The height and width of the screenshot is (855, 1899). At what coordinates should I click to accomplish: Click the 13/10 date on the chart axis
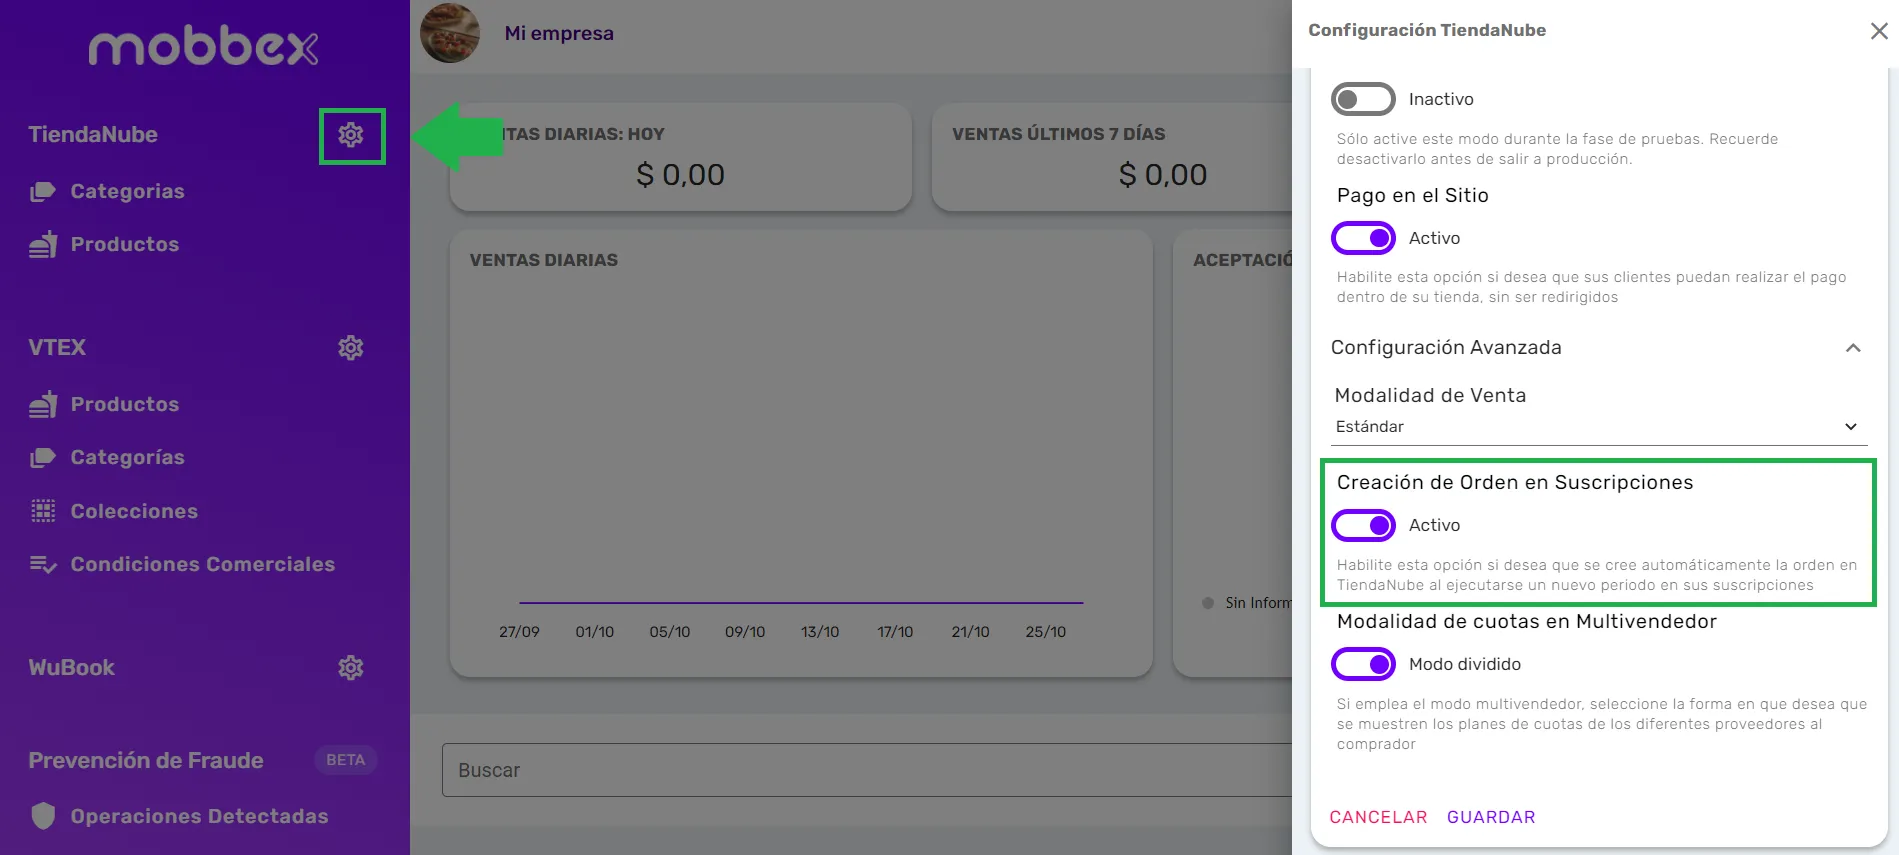coord(820,632)
